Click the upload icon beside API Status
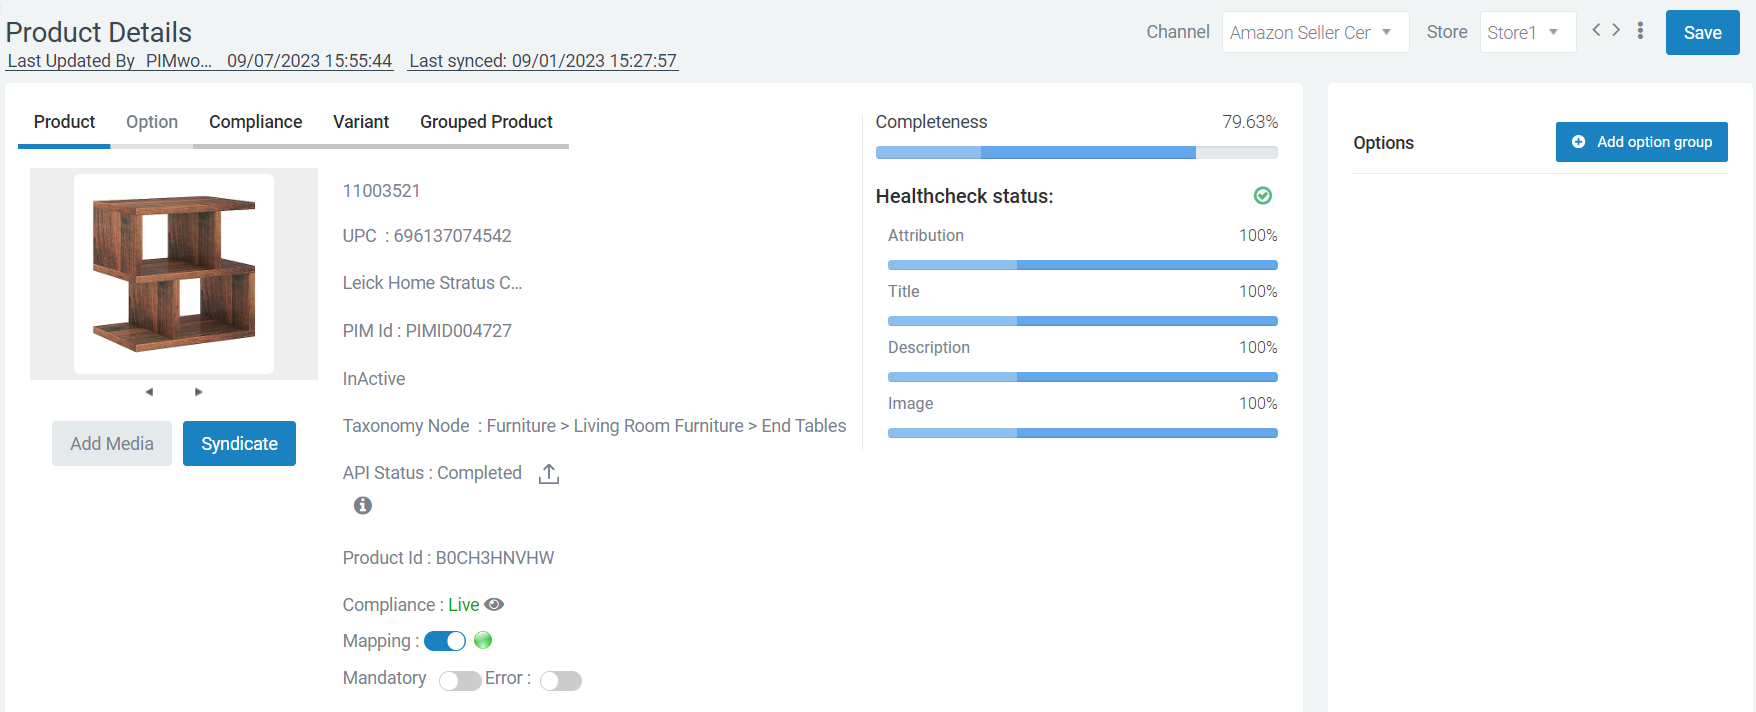Image resolution: width=1756 pixels, height=712 pixels. (548, 474)
